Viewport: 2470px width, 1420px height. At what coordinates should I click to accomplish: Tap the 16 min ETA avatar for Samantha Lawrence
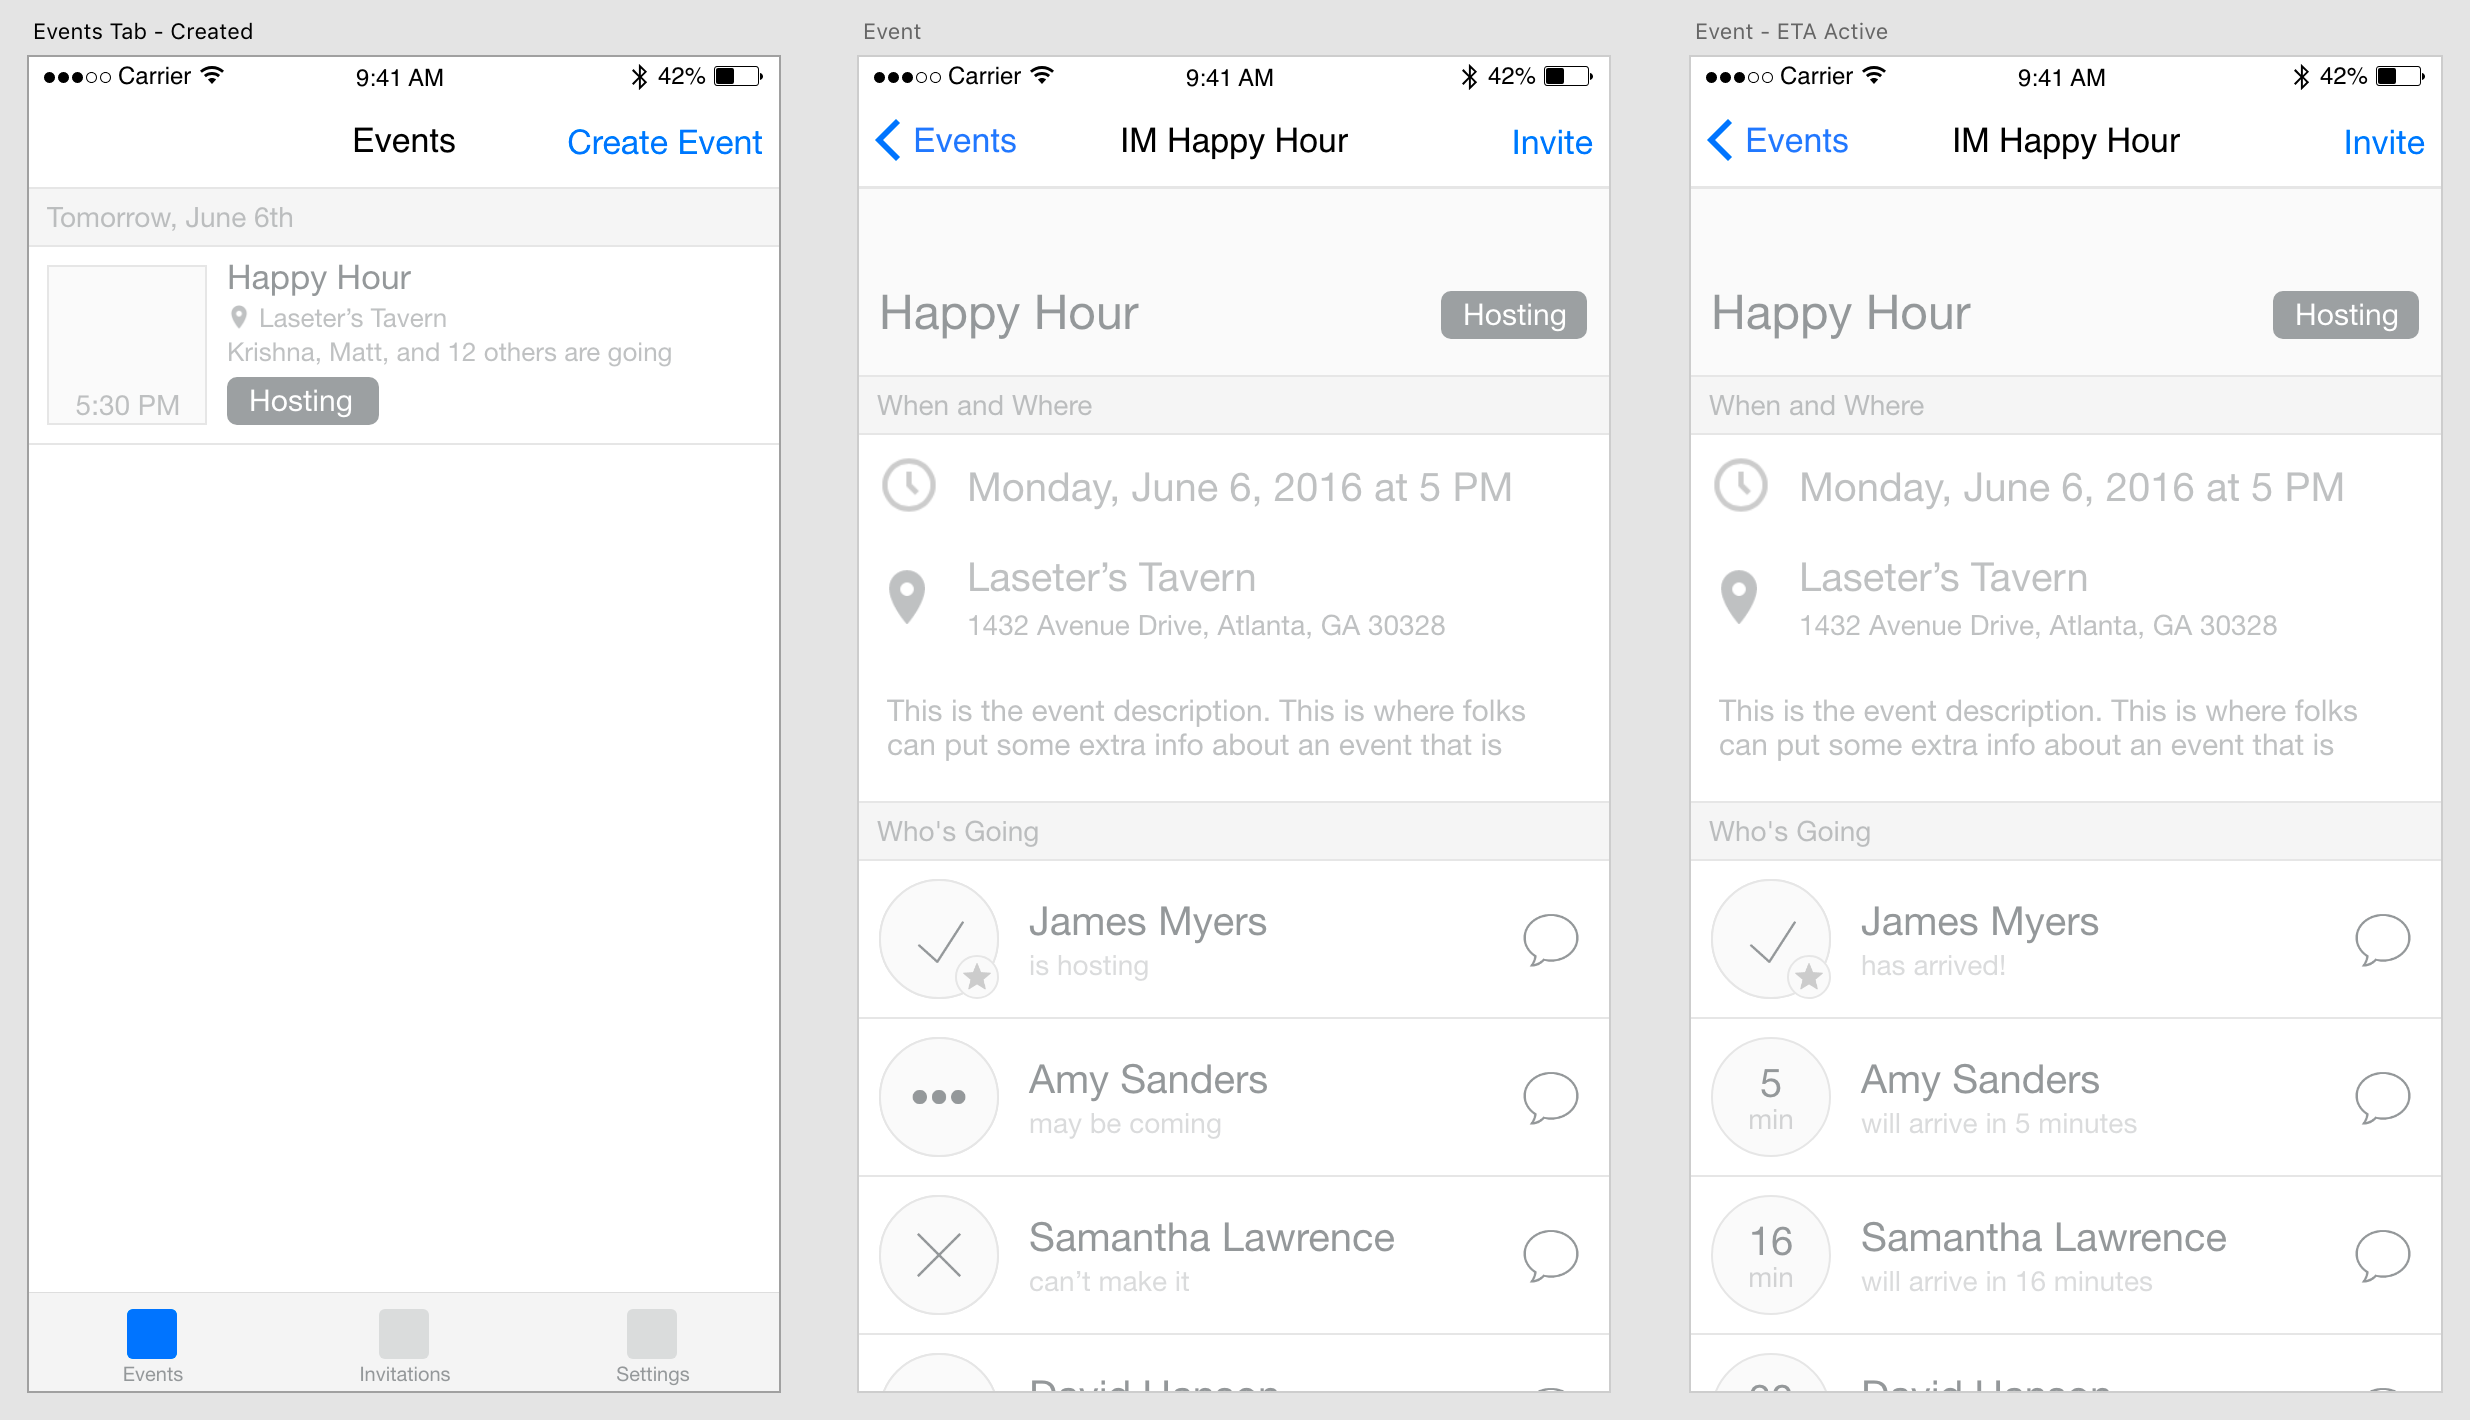[x=1771, y=1255]
